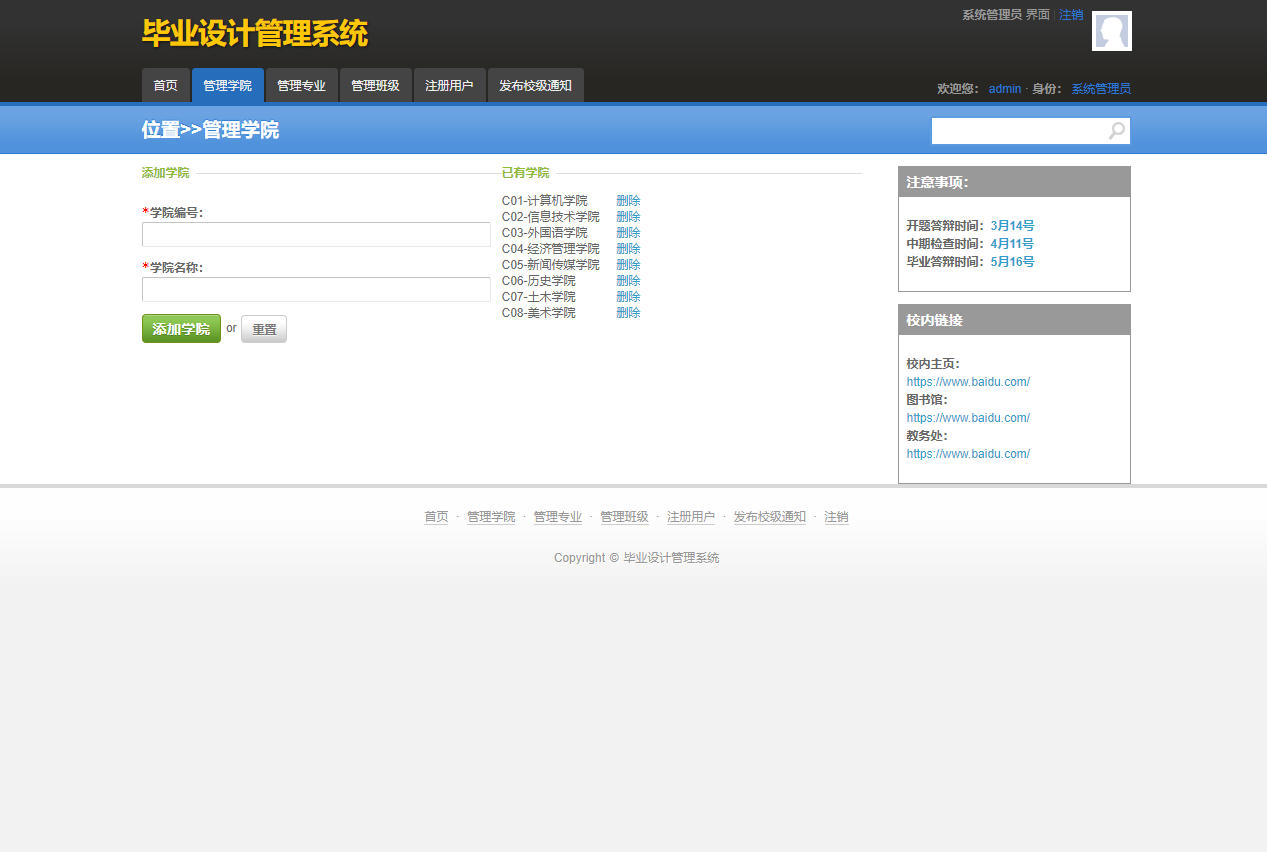Open the 管理专业 tab
The width and height of the screenshot is (1267, 852).
(301, 86)
